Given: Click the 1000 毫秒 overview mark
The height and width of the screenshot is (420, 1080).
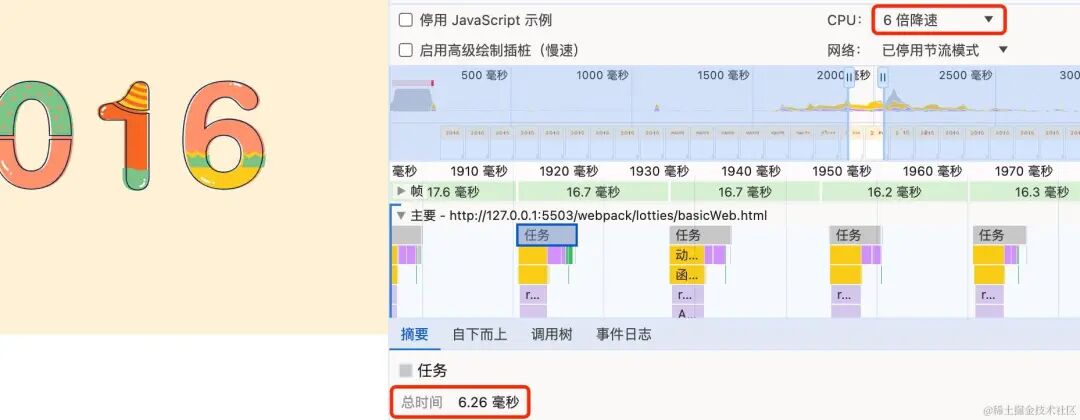Looking at the screenshot, I should pos(602,76).
